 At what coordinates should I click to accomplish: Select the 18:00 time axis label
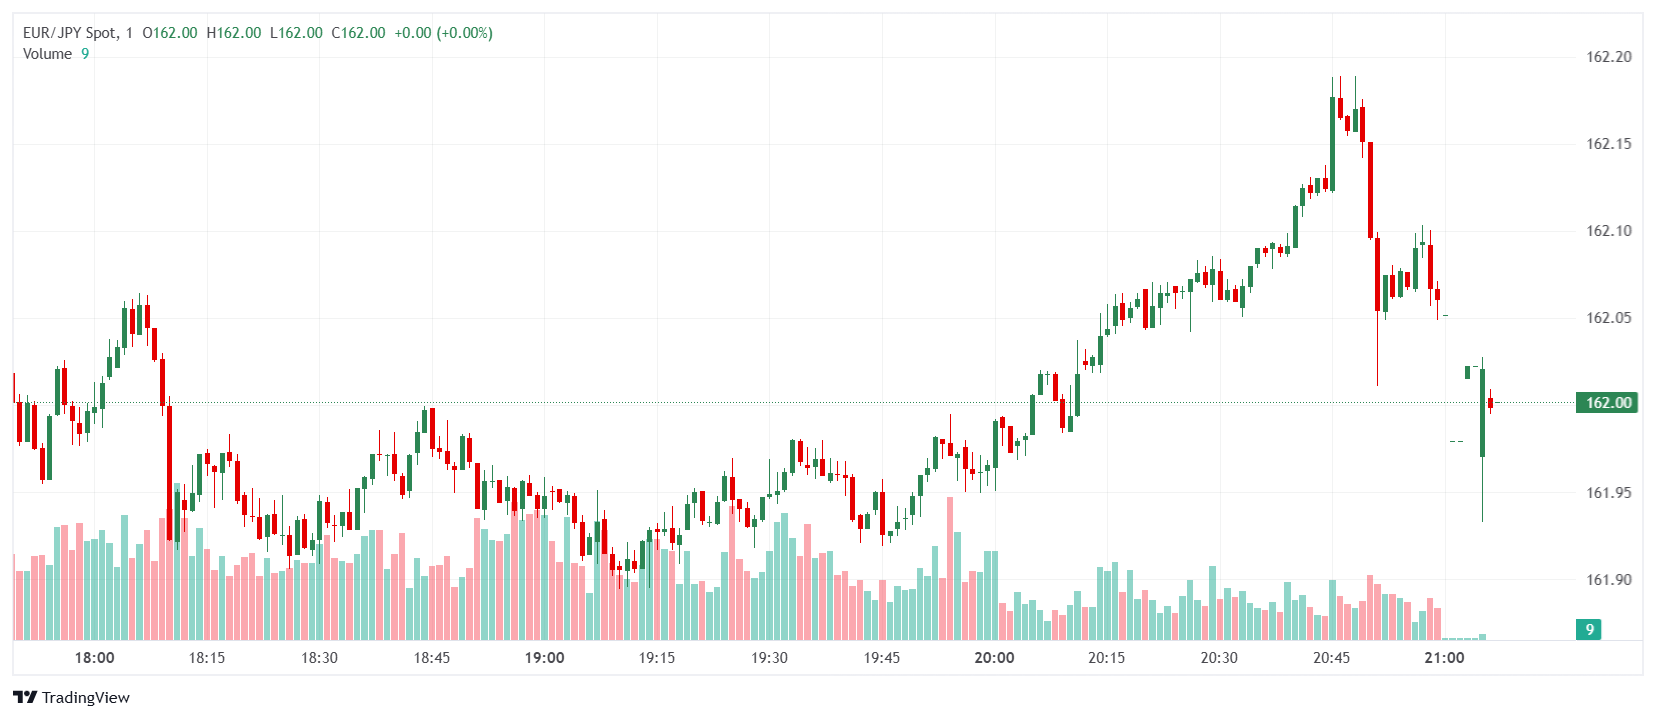(x=95, y=658)
